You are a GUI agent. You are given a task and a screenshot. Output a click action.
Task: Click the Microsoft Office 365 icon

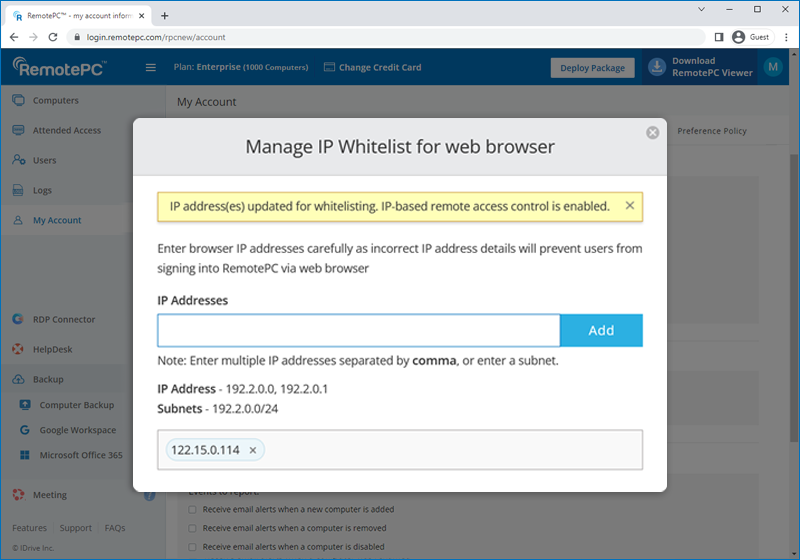(26, 455)
